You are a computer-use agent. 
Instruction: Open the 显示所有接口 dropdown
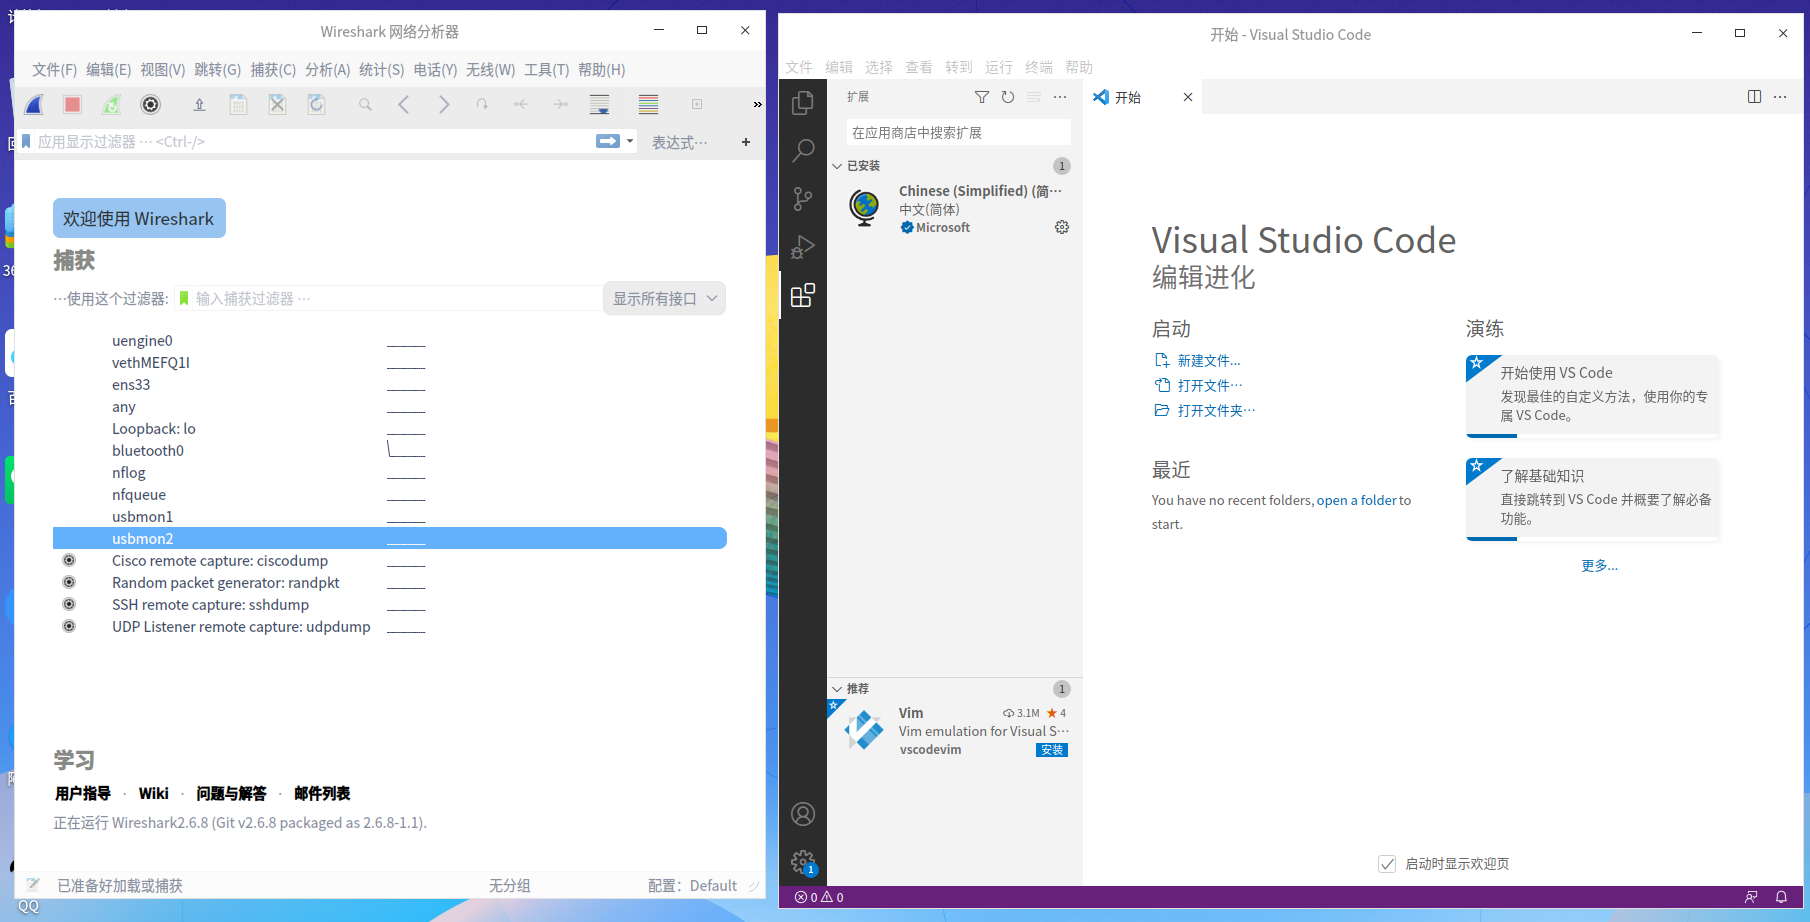point(664,298)
